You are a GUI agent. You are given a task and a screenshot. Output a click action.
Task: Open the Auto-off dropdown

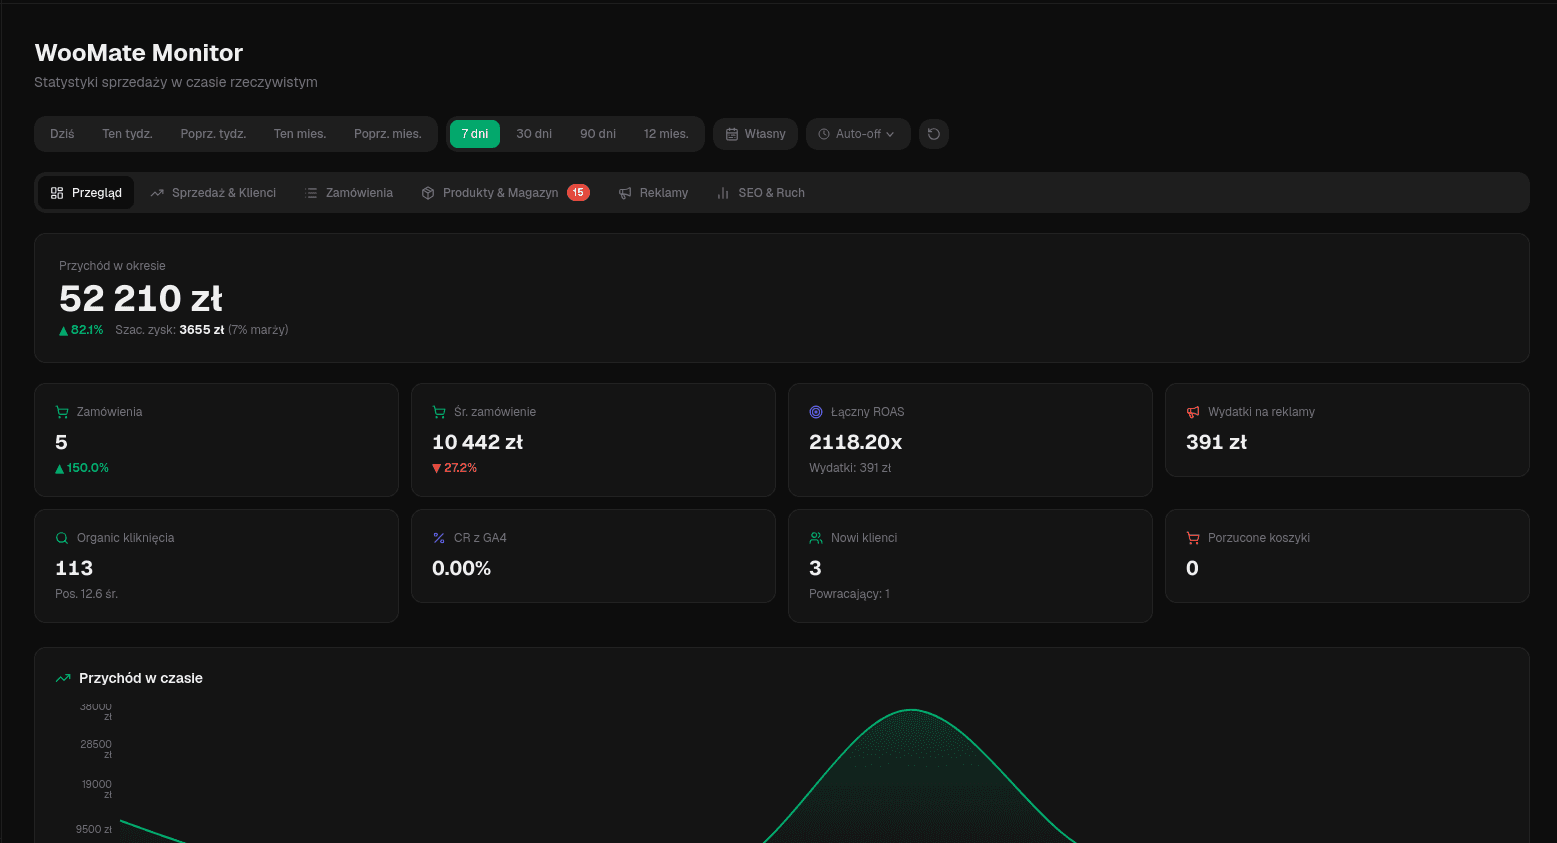[858, 134]
